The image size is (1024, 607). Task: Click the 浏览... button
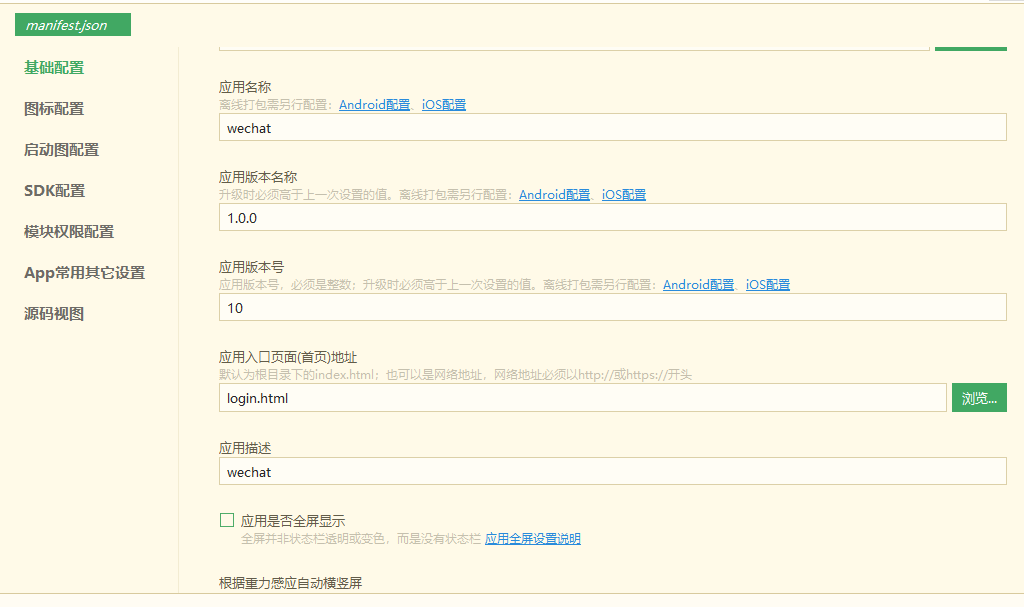(979, 397)
